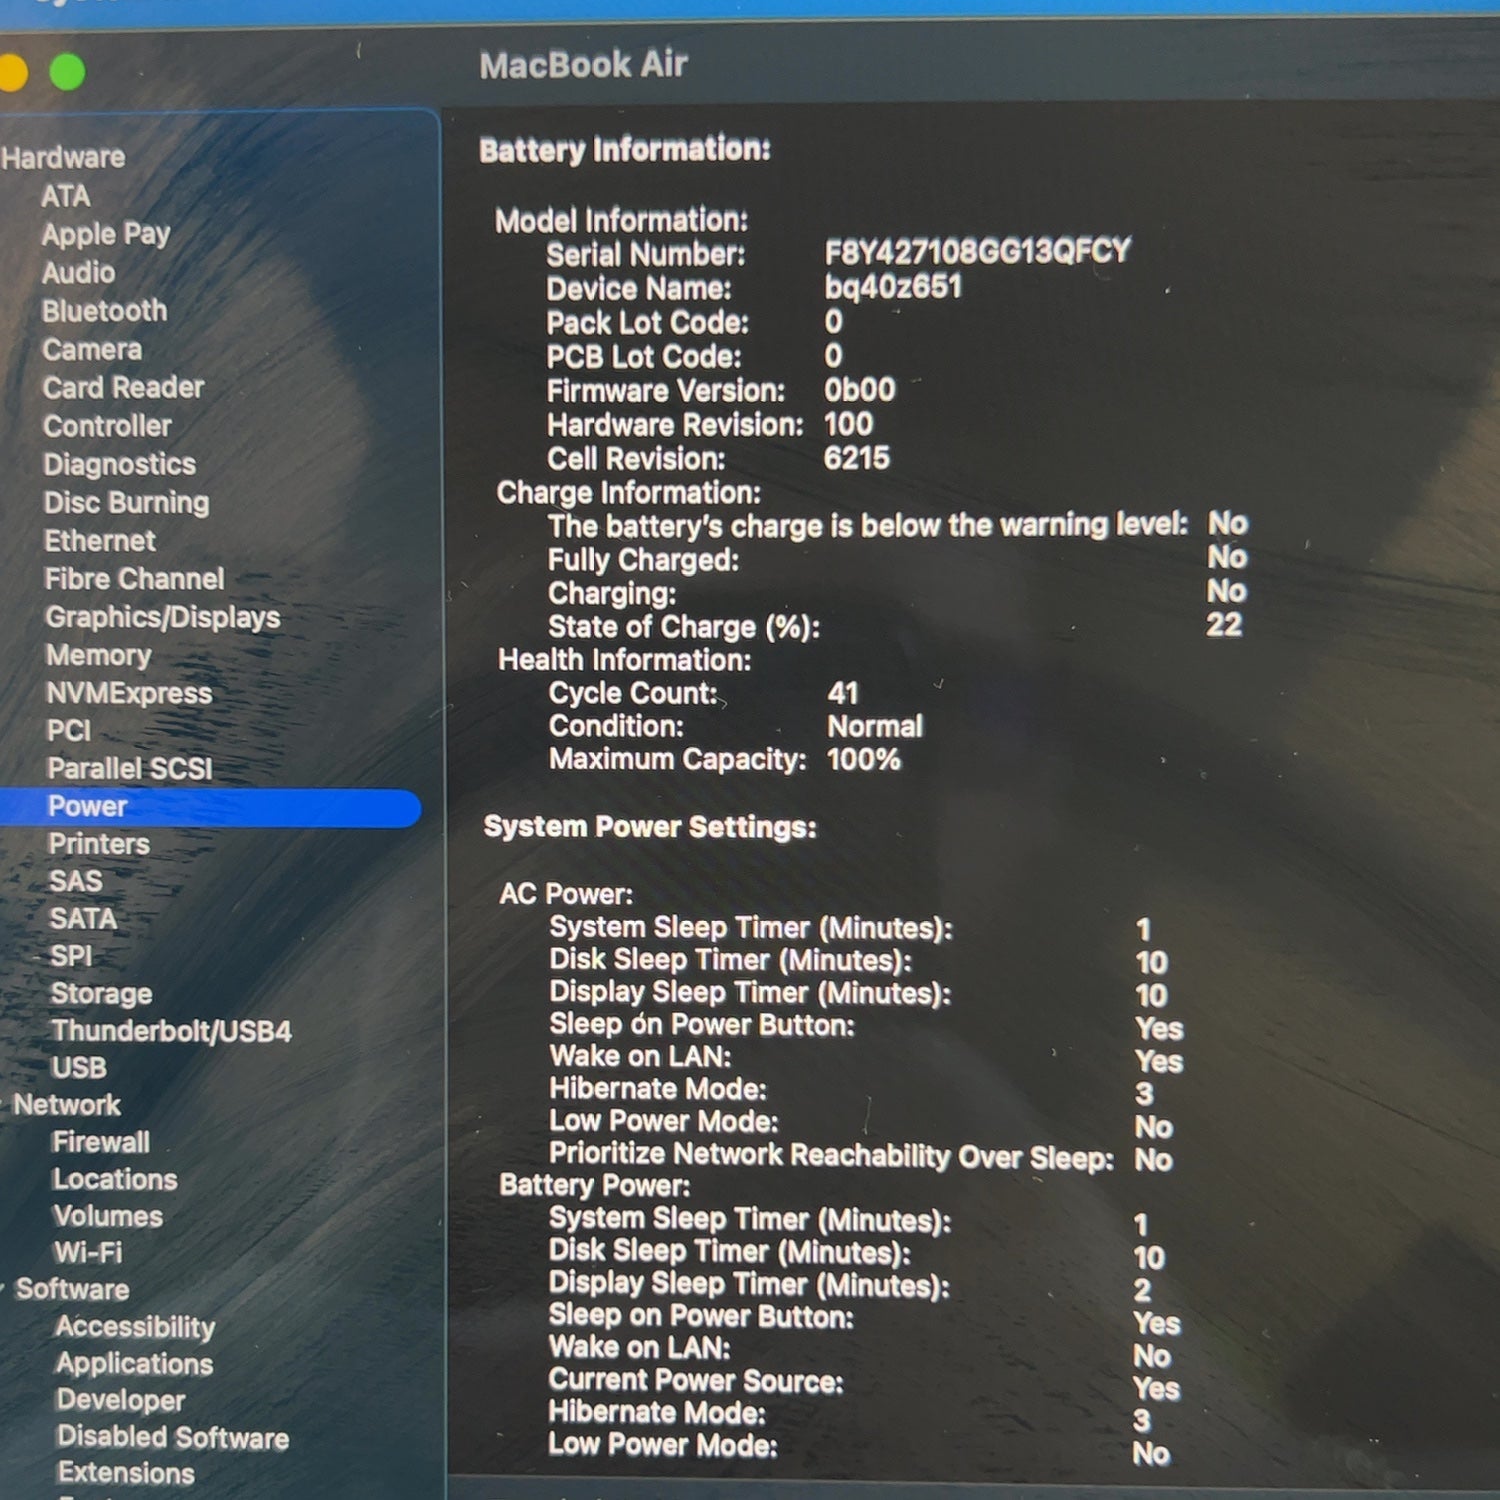Select the USB sidebar entry
The width and height of the screenshot is (1500, 1500).
click(79, 1068)
